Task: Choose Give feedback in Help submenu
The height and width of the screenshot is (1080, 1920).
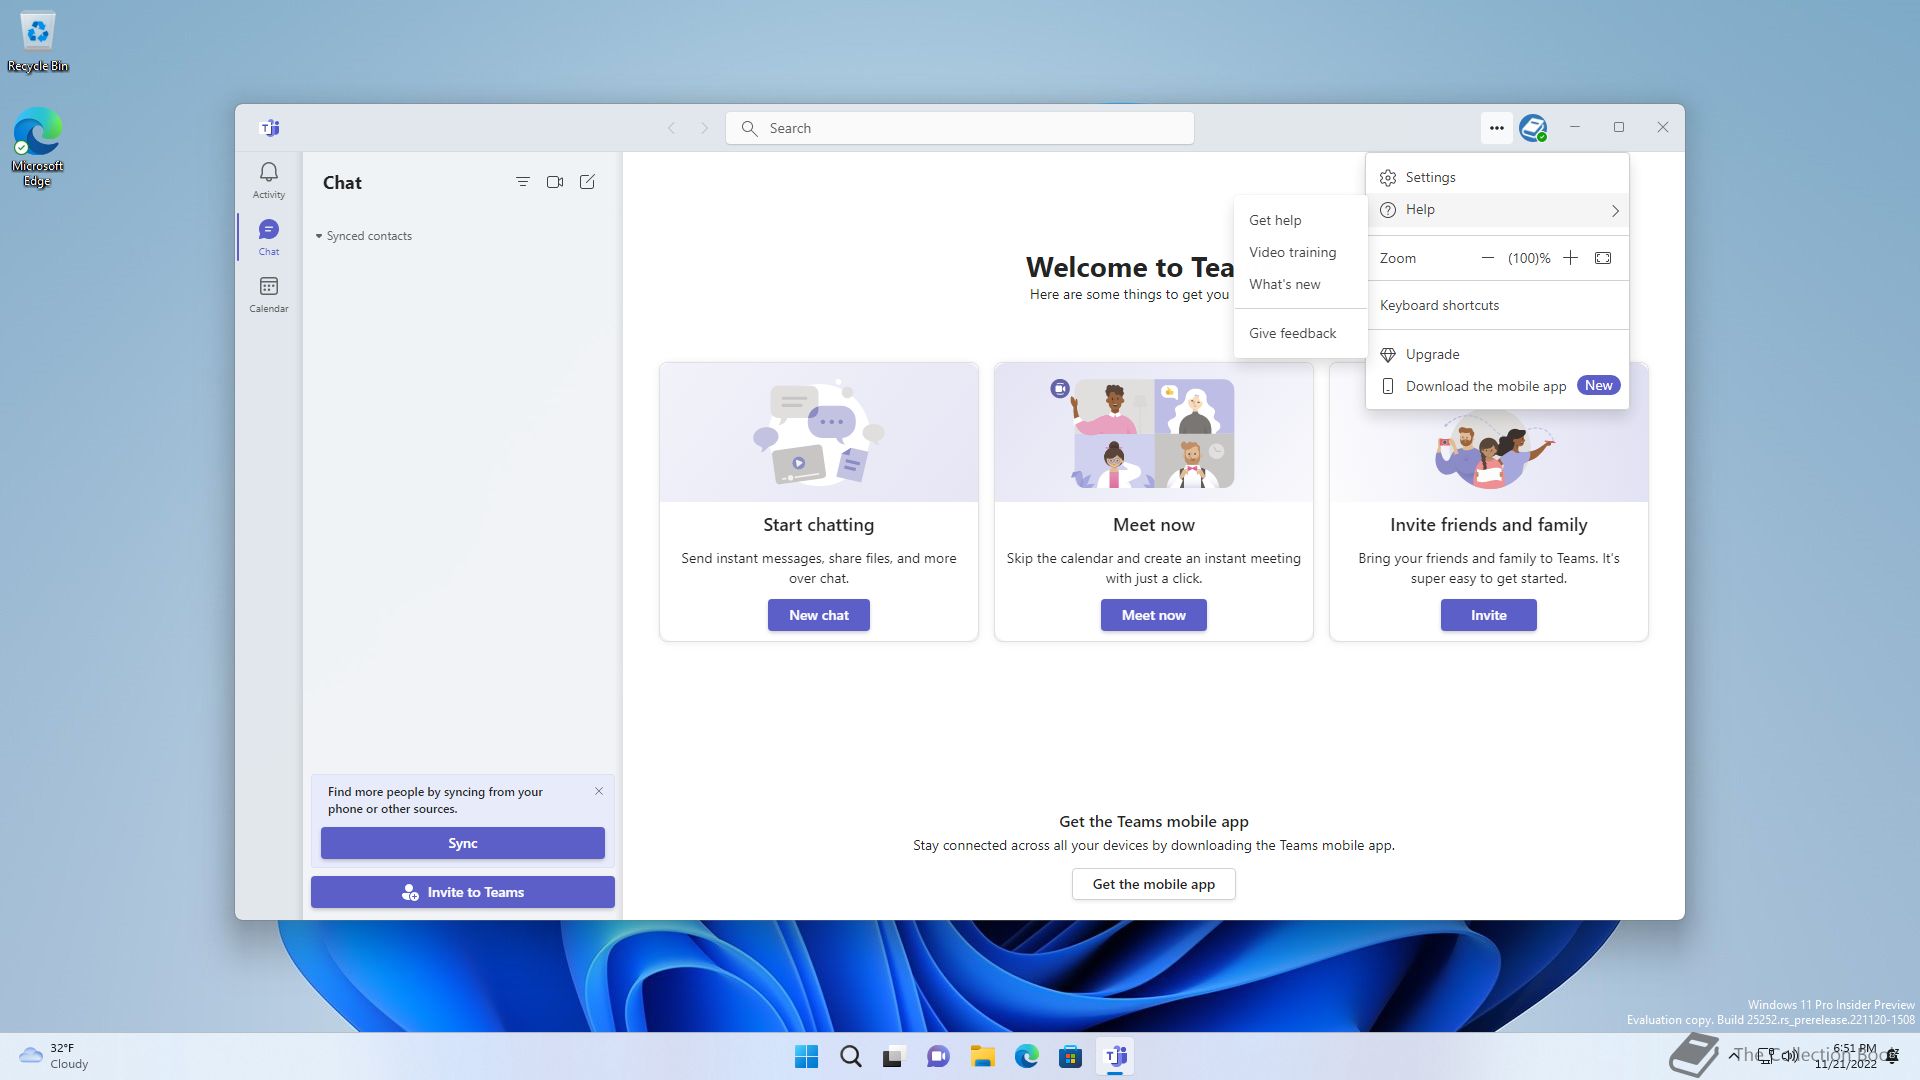Action: coord(1292,333)
